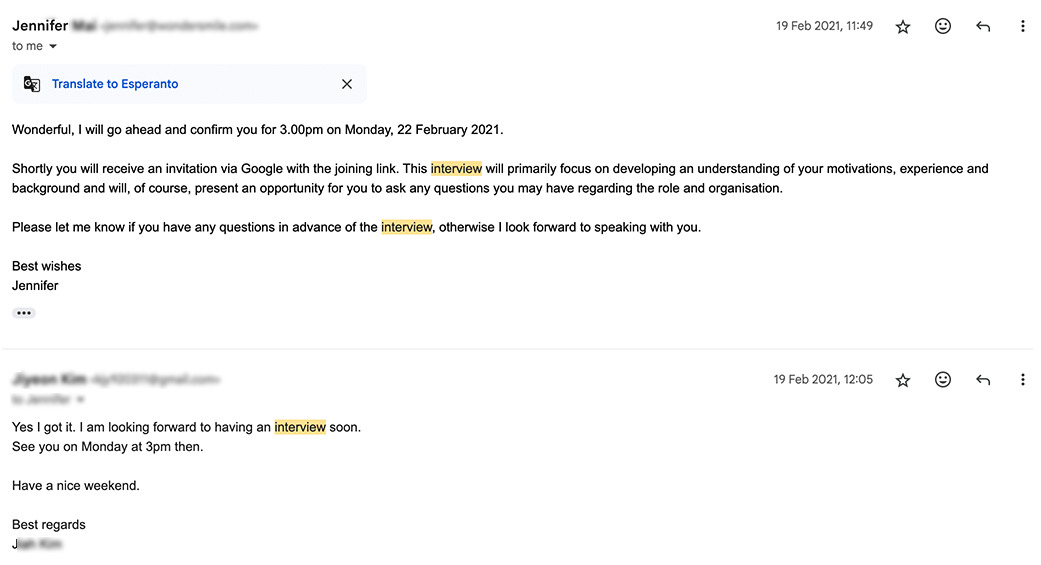Click the translate icon in banner
This screenshot has width=1041, height=565.
(32, 84)
